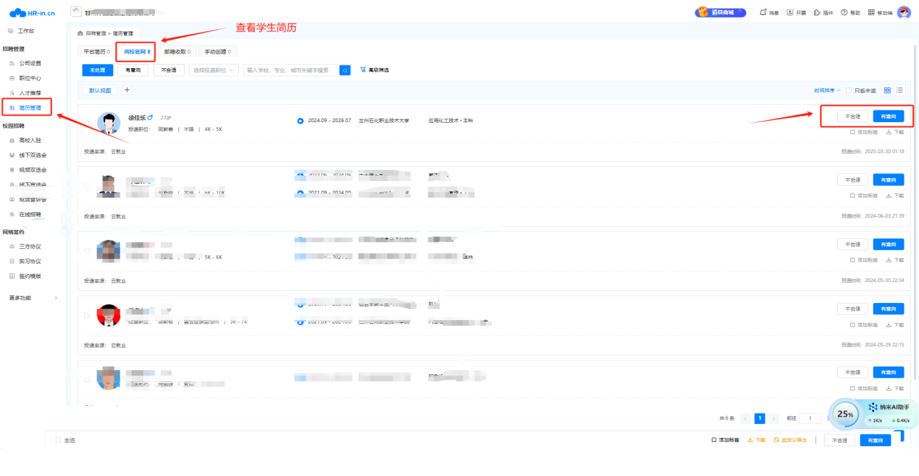Switch to grid card view icon
919x476 pixels.
(x=887, y=90)
